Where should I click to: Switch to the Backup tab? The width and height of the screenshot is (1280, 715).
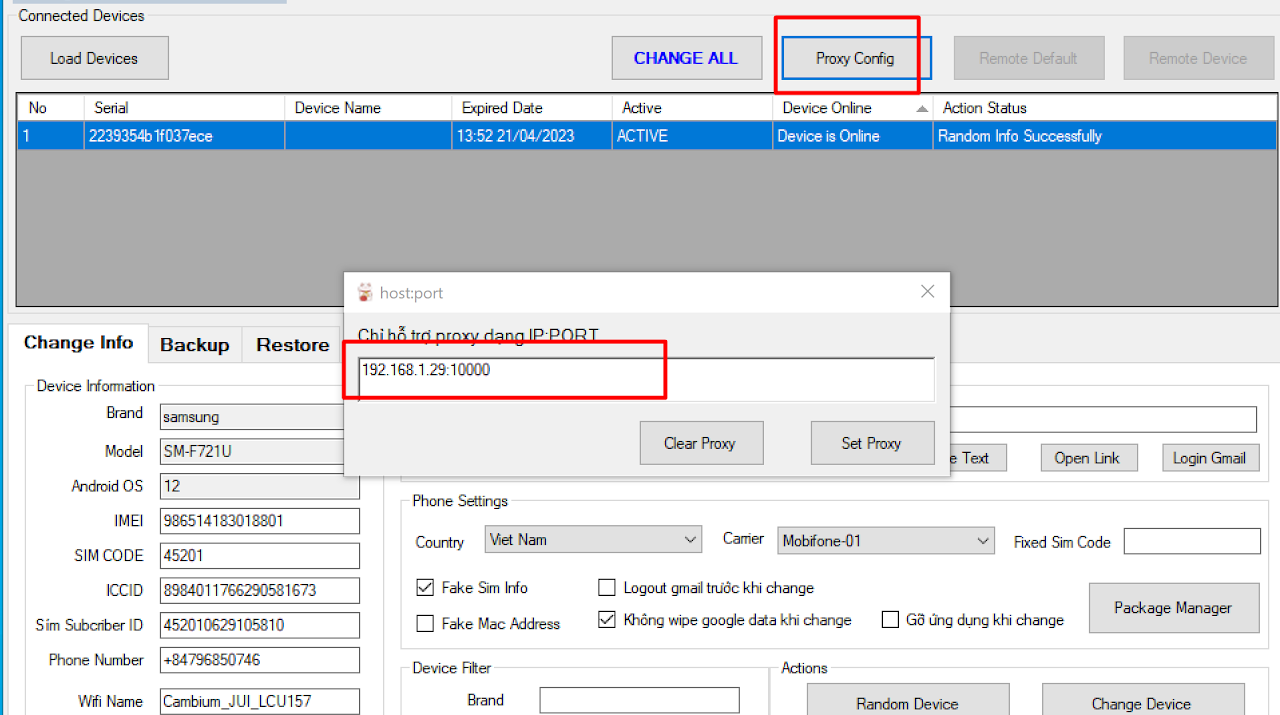click(x=194, y=345)
